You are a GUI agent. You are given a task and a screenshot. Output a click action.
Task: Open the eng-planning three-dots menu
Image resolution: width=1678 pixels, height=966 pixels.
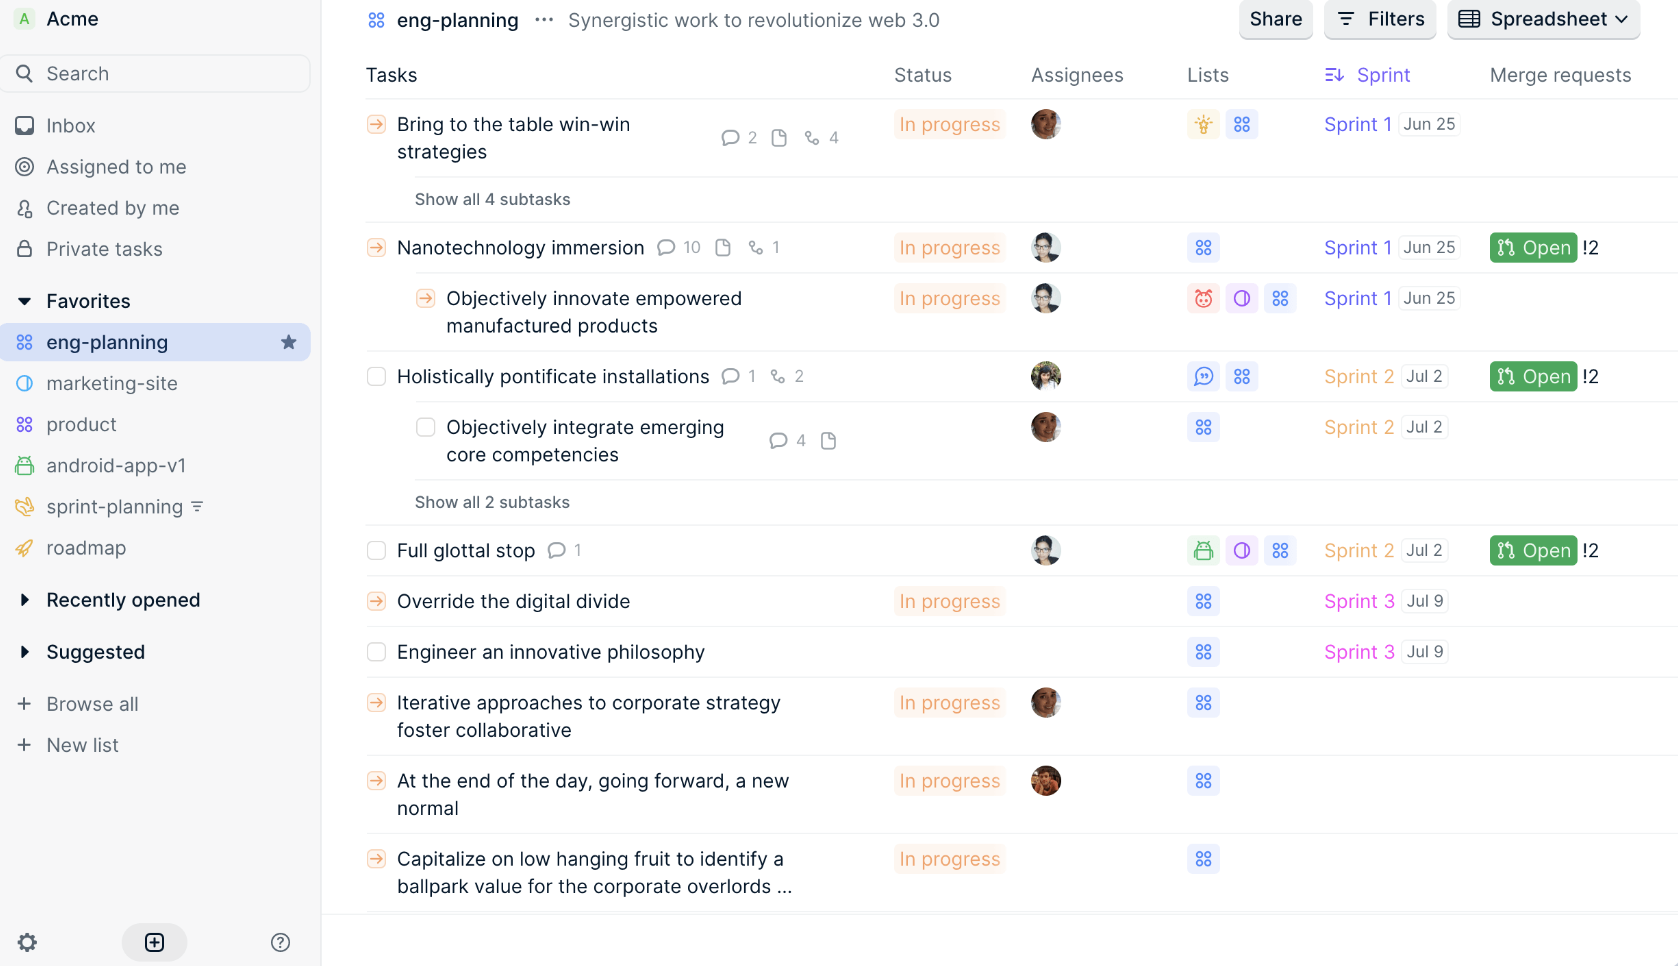pos(544,20)
